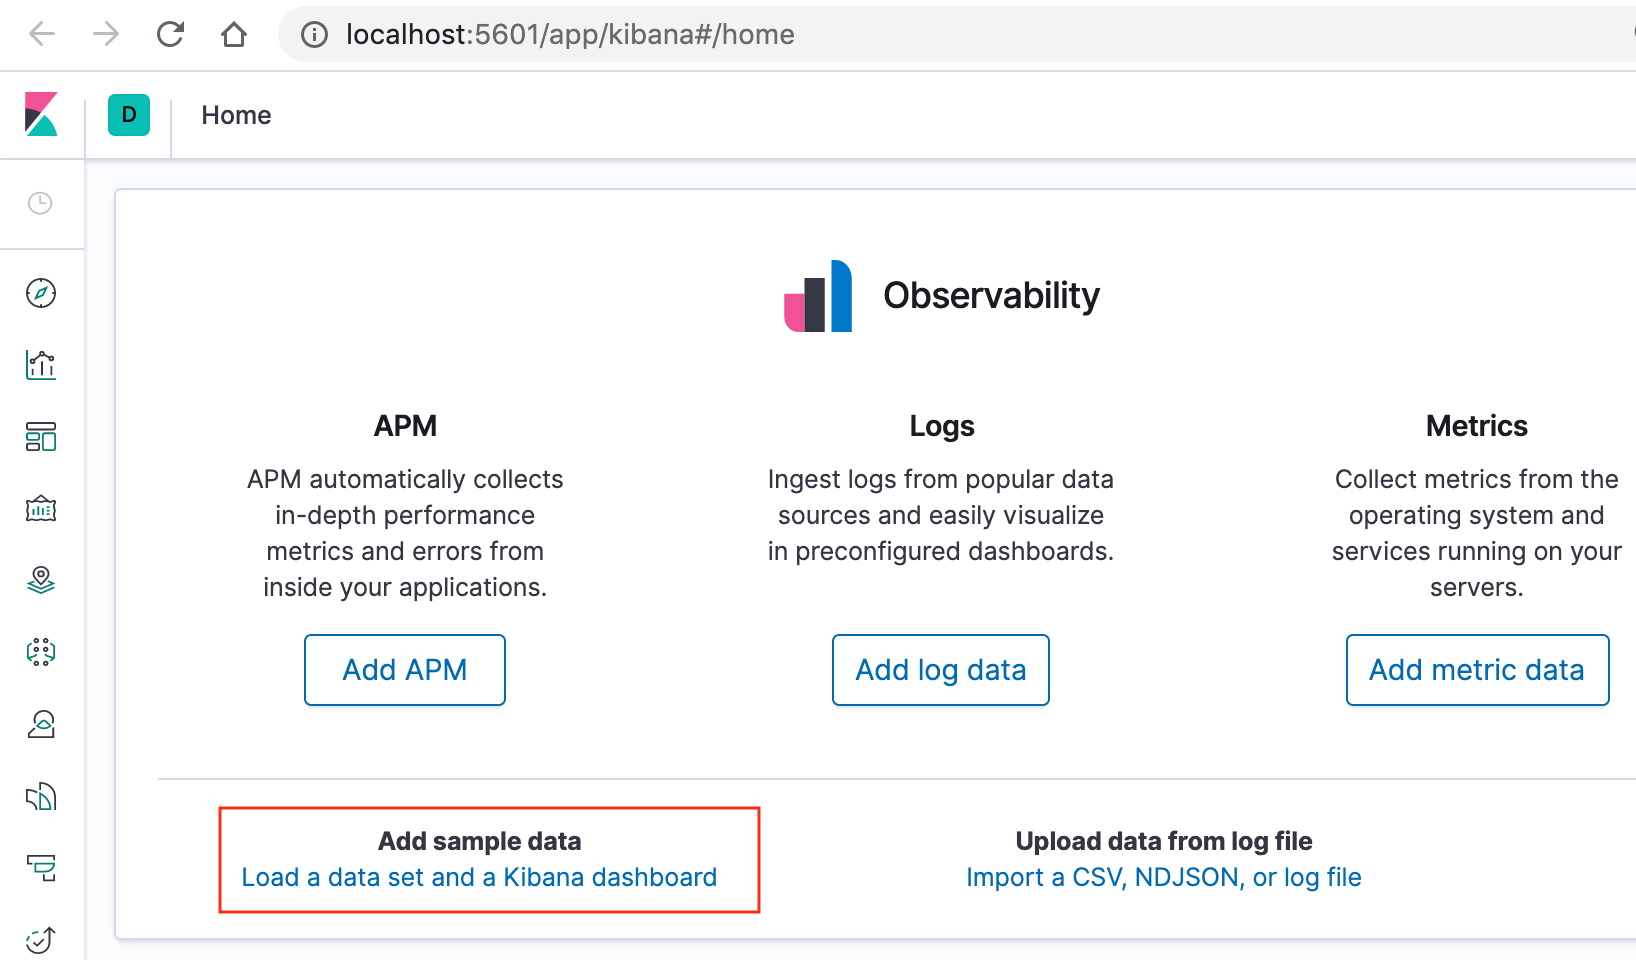Screen dimensions: 1636x960
Task: Open 'Load a data set and a Kibana dashboard'
Action: pos(479,877)
